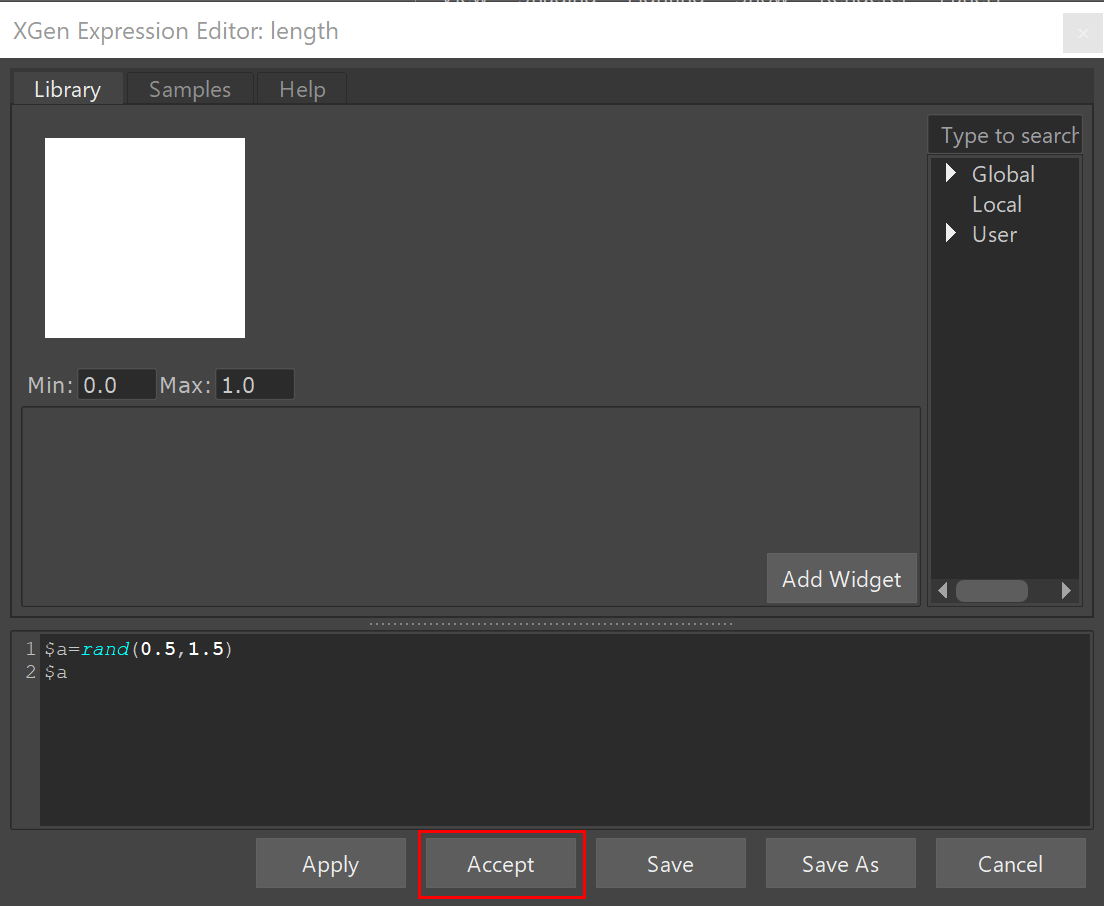1104x906 pixels.
Task: Click the white expression preview thumbnail
Action: pos(145,238)
